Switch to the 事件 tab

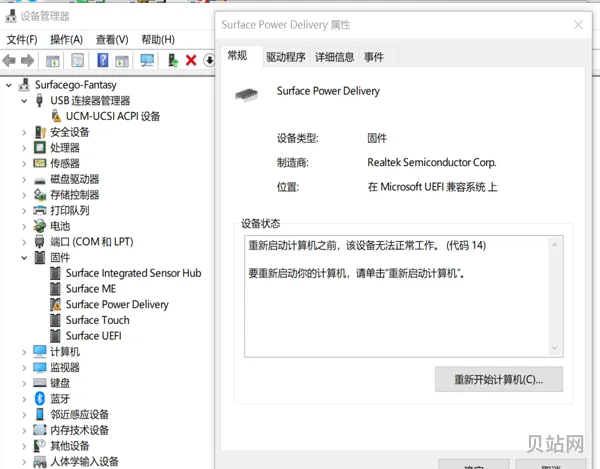(x=373, y=57)
